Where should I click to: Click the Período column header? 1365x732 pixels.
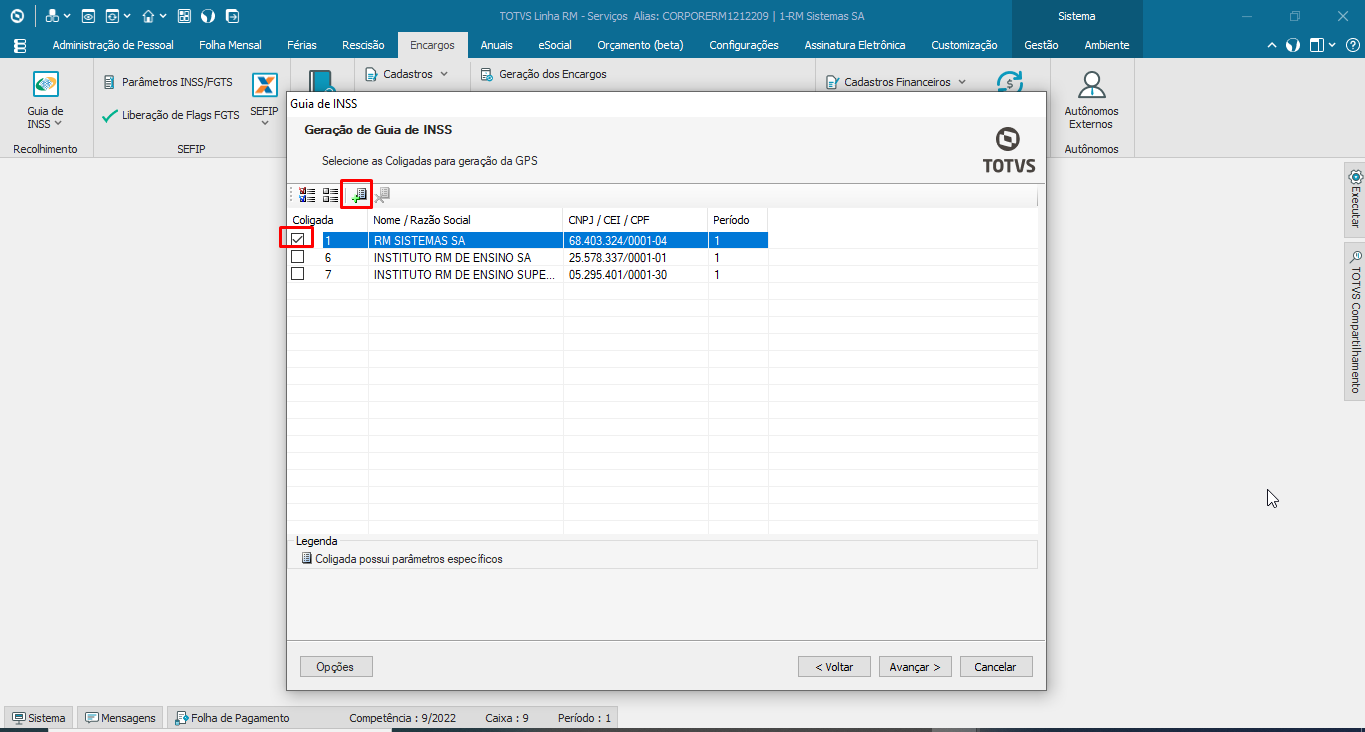point(738,220)
